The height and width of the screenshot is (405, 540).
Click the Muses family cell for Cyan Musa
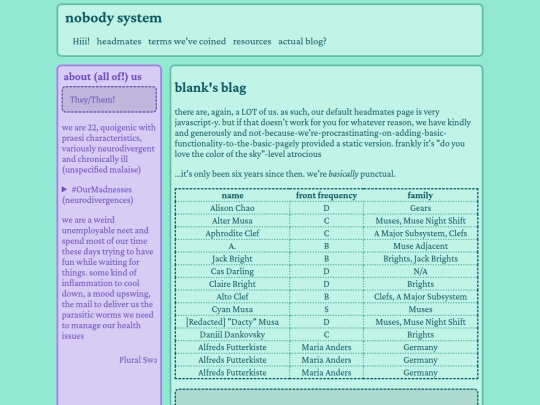click(x=420, y=309)
